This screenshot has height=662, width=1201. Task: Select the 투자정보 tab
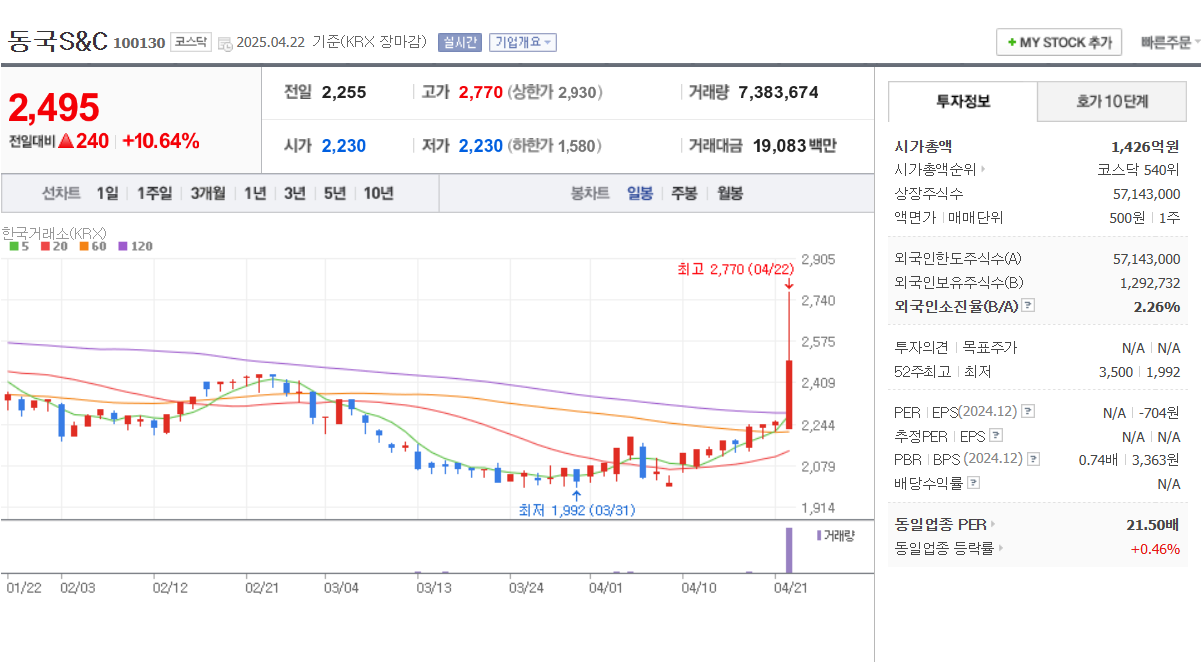pyautogui.click(x=963, y=102)
